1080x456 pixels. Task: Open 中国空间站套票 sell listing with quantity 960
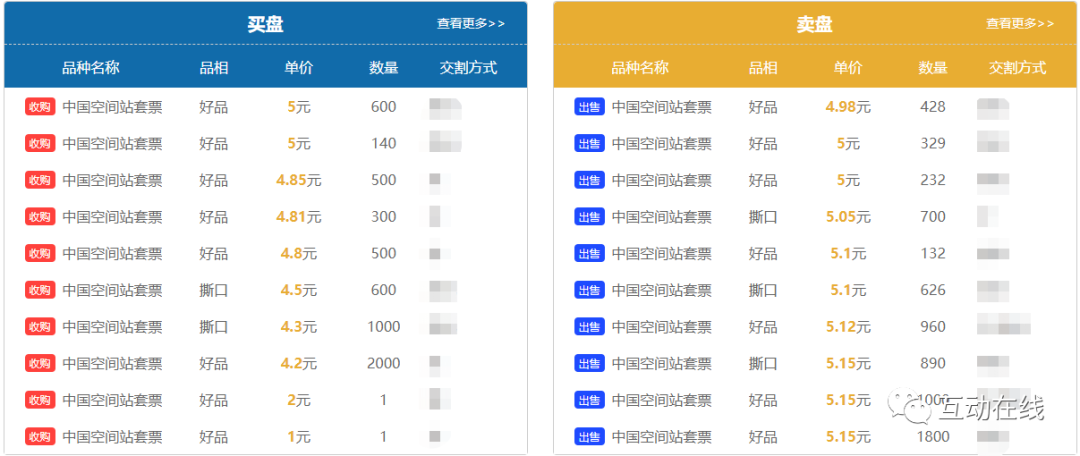(661, 327)
